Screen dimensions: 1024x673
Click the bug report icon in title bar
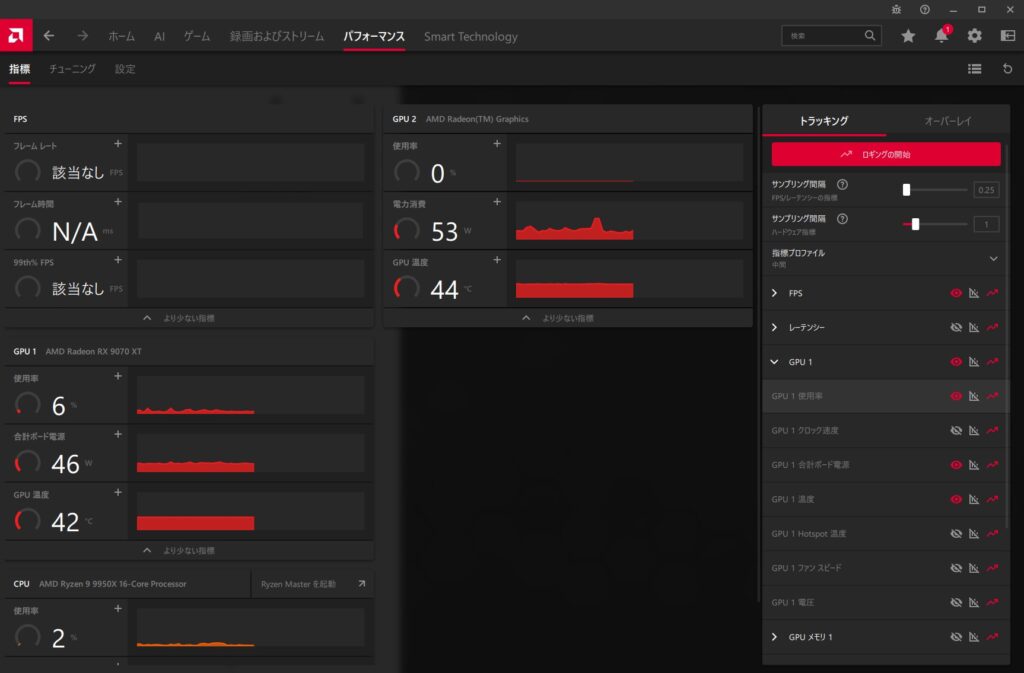895,9
